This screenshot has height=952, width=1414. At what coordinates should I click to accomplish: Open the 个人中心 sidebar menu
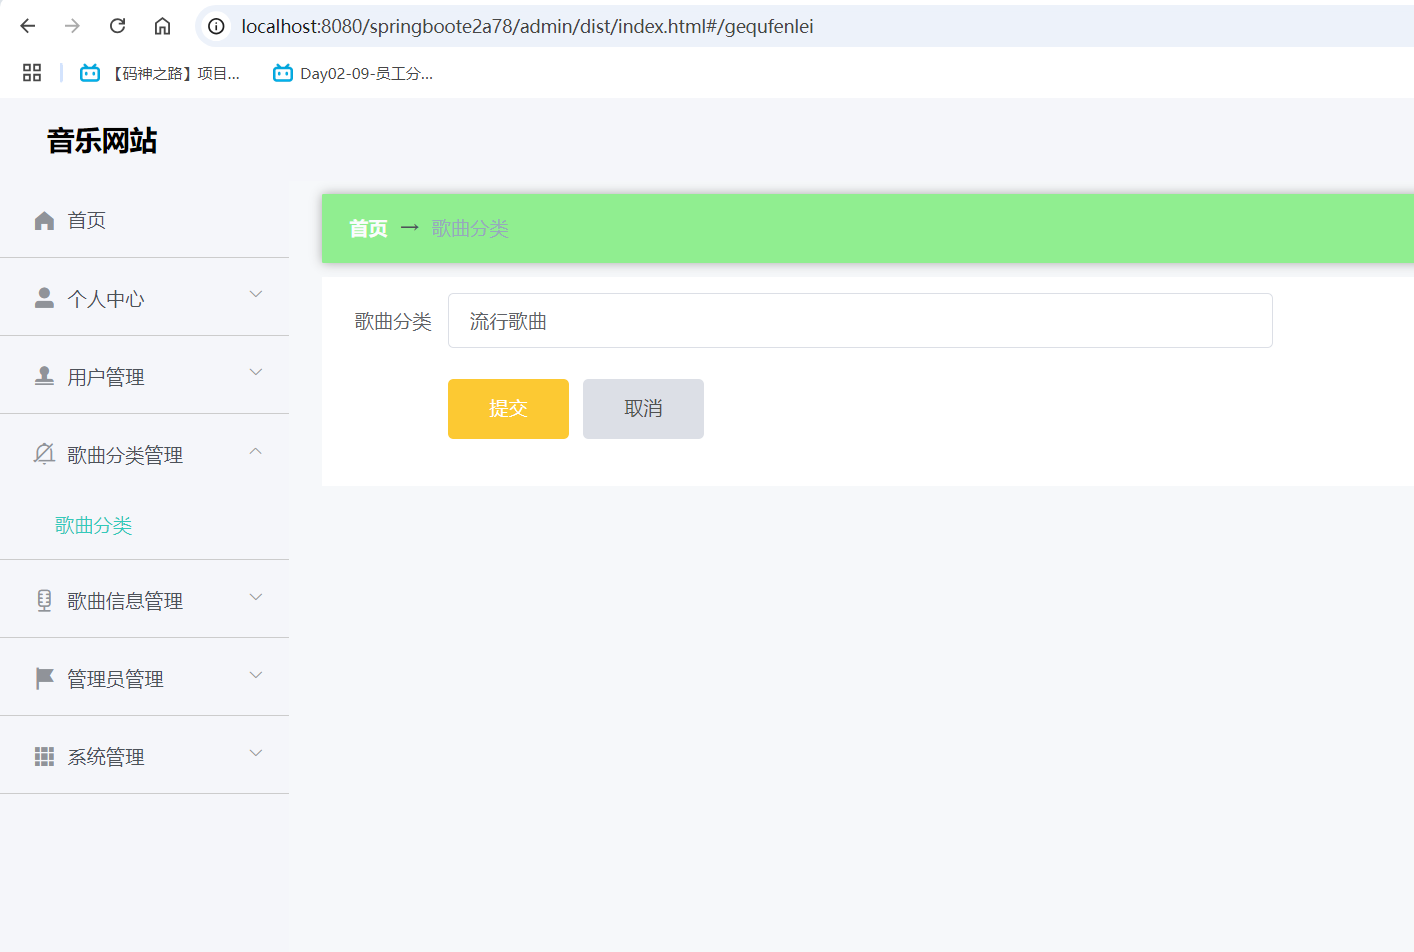tap(144, 298)
